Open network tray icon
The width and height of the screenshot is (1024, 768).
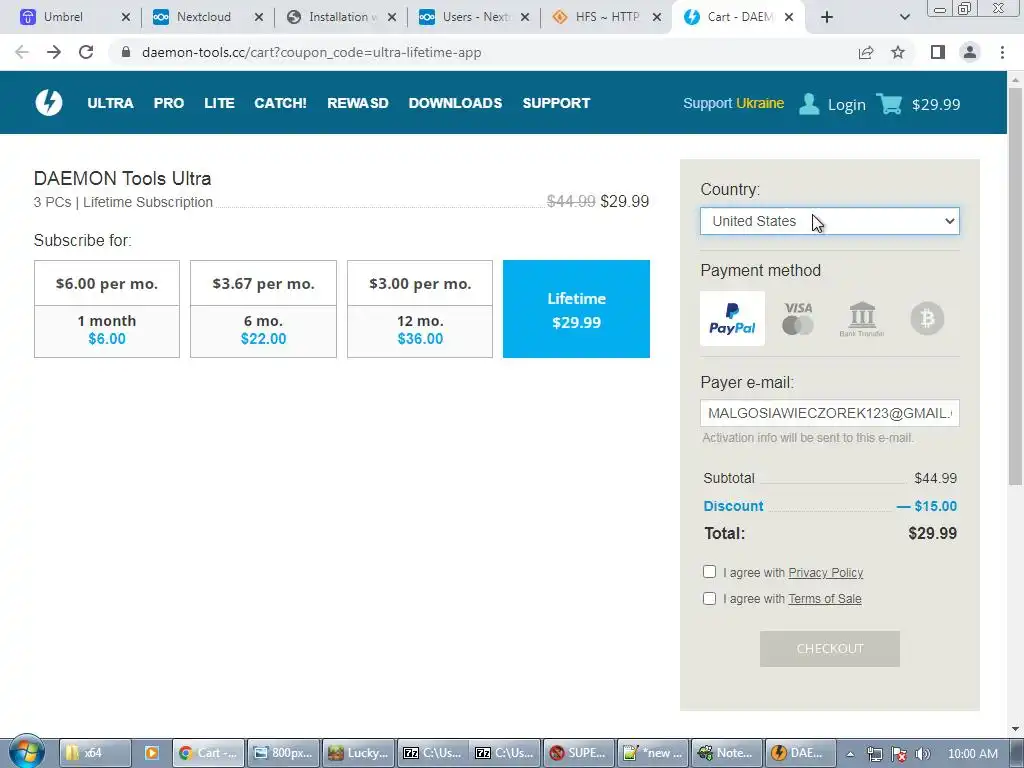874,754
